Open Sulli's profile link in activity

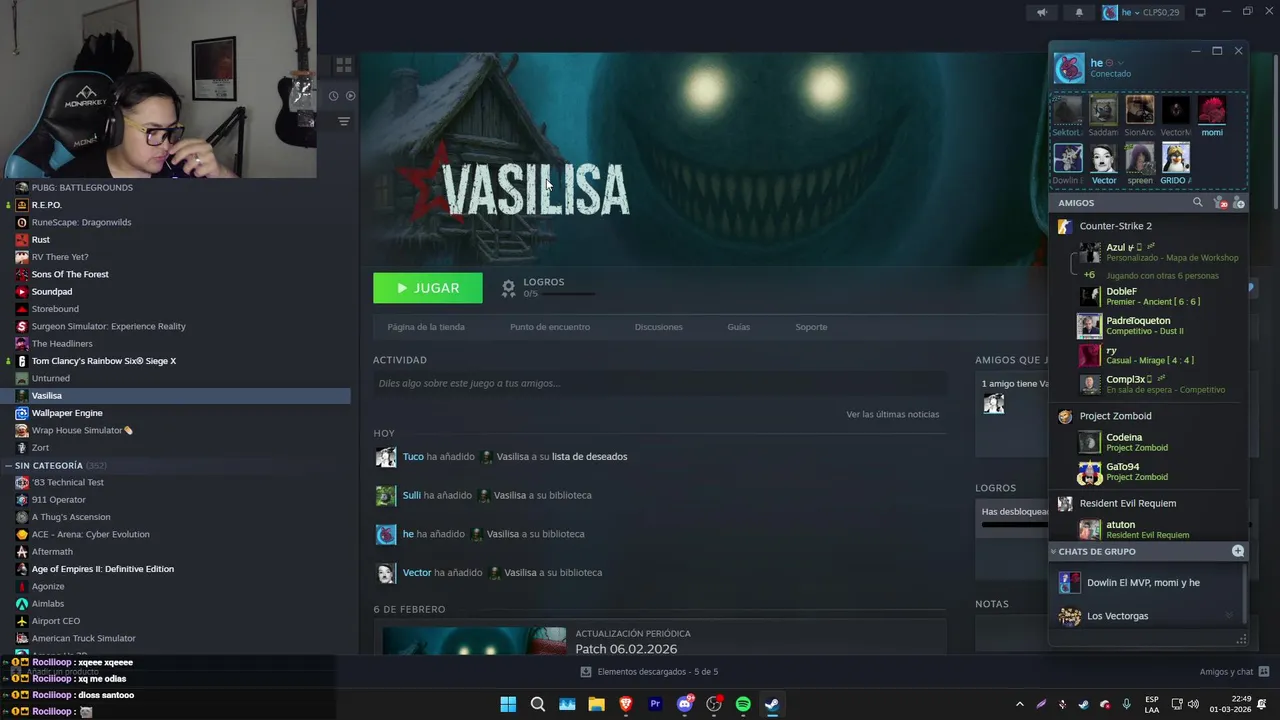pos(412,495)
